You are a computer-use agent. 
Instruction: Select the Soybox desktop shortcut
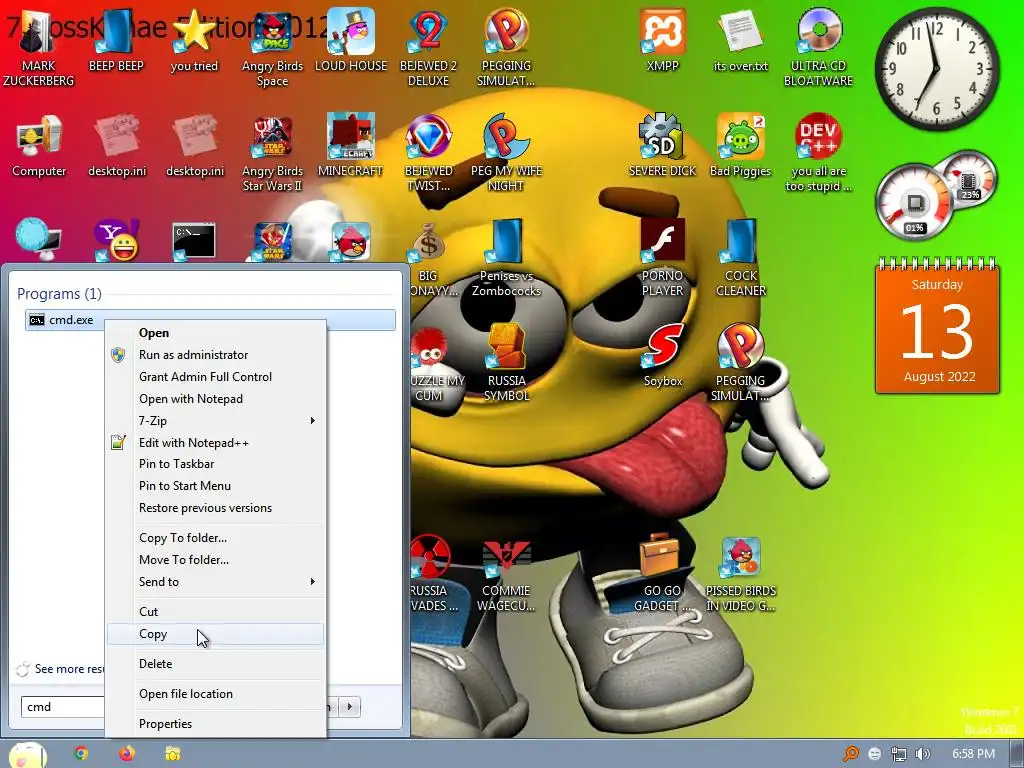tap(663, 356)
